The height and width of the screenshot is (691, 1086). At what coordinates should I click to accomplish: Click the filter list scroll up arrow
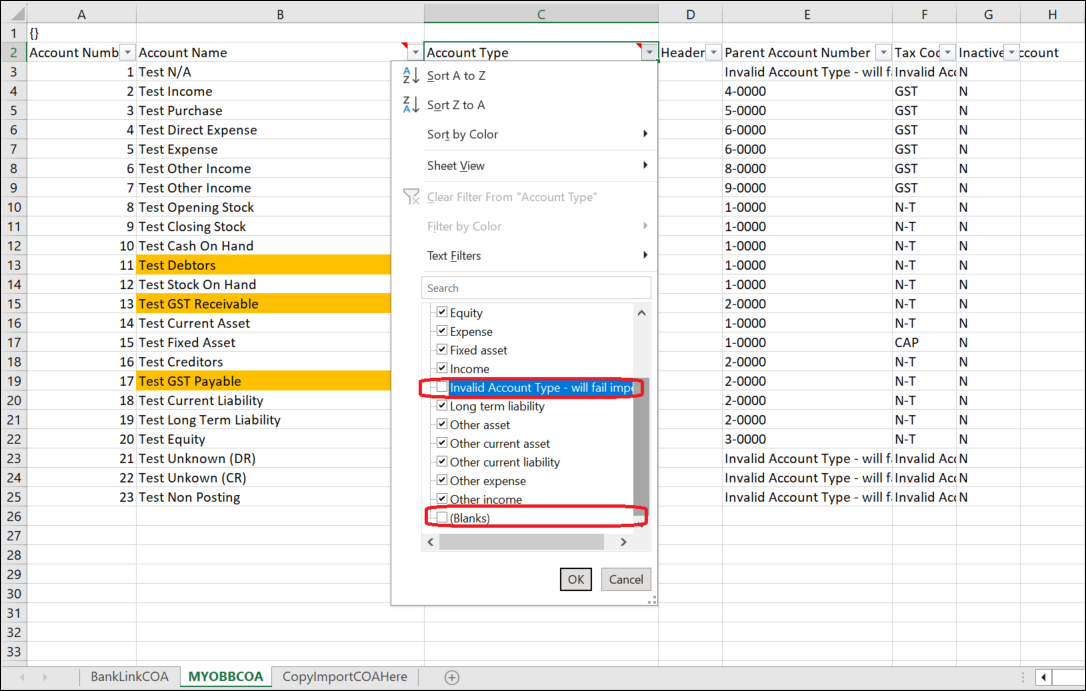pyautogui.click(x=641, y=313)
